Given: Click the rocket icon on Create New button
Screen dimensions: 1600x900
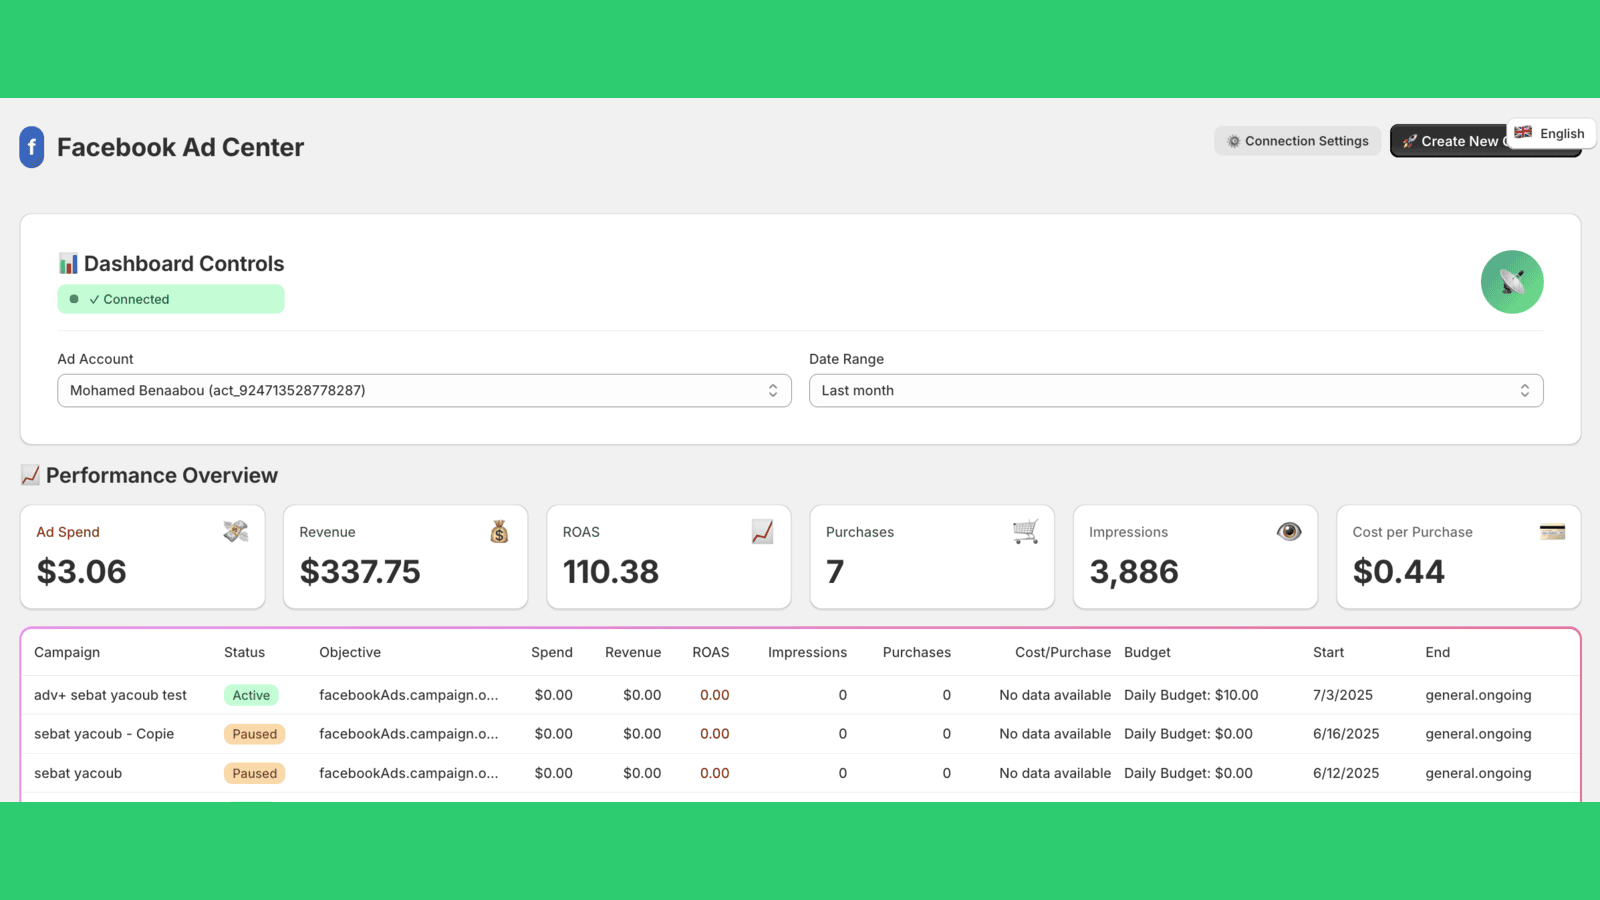Looking at the screenshot, I should (x=1409, y=141).
